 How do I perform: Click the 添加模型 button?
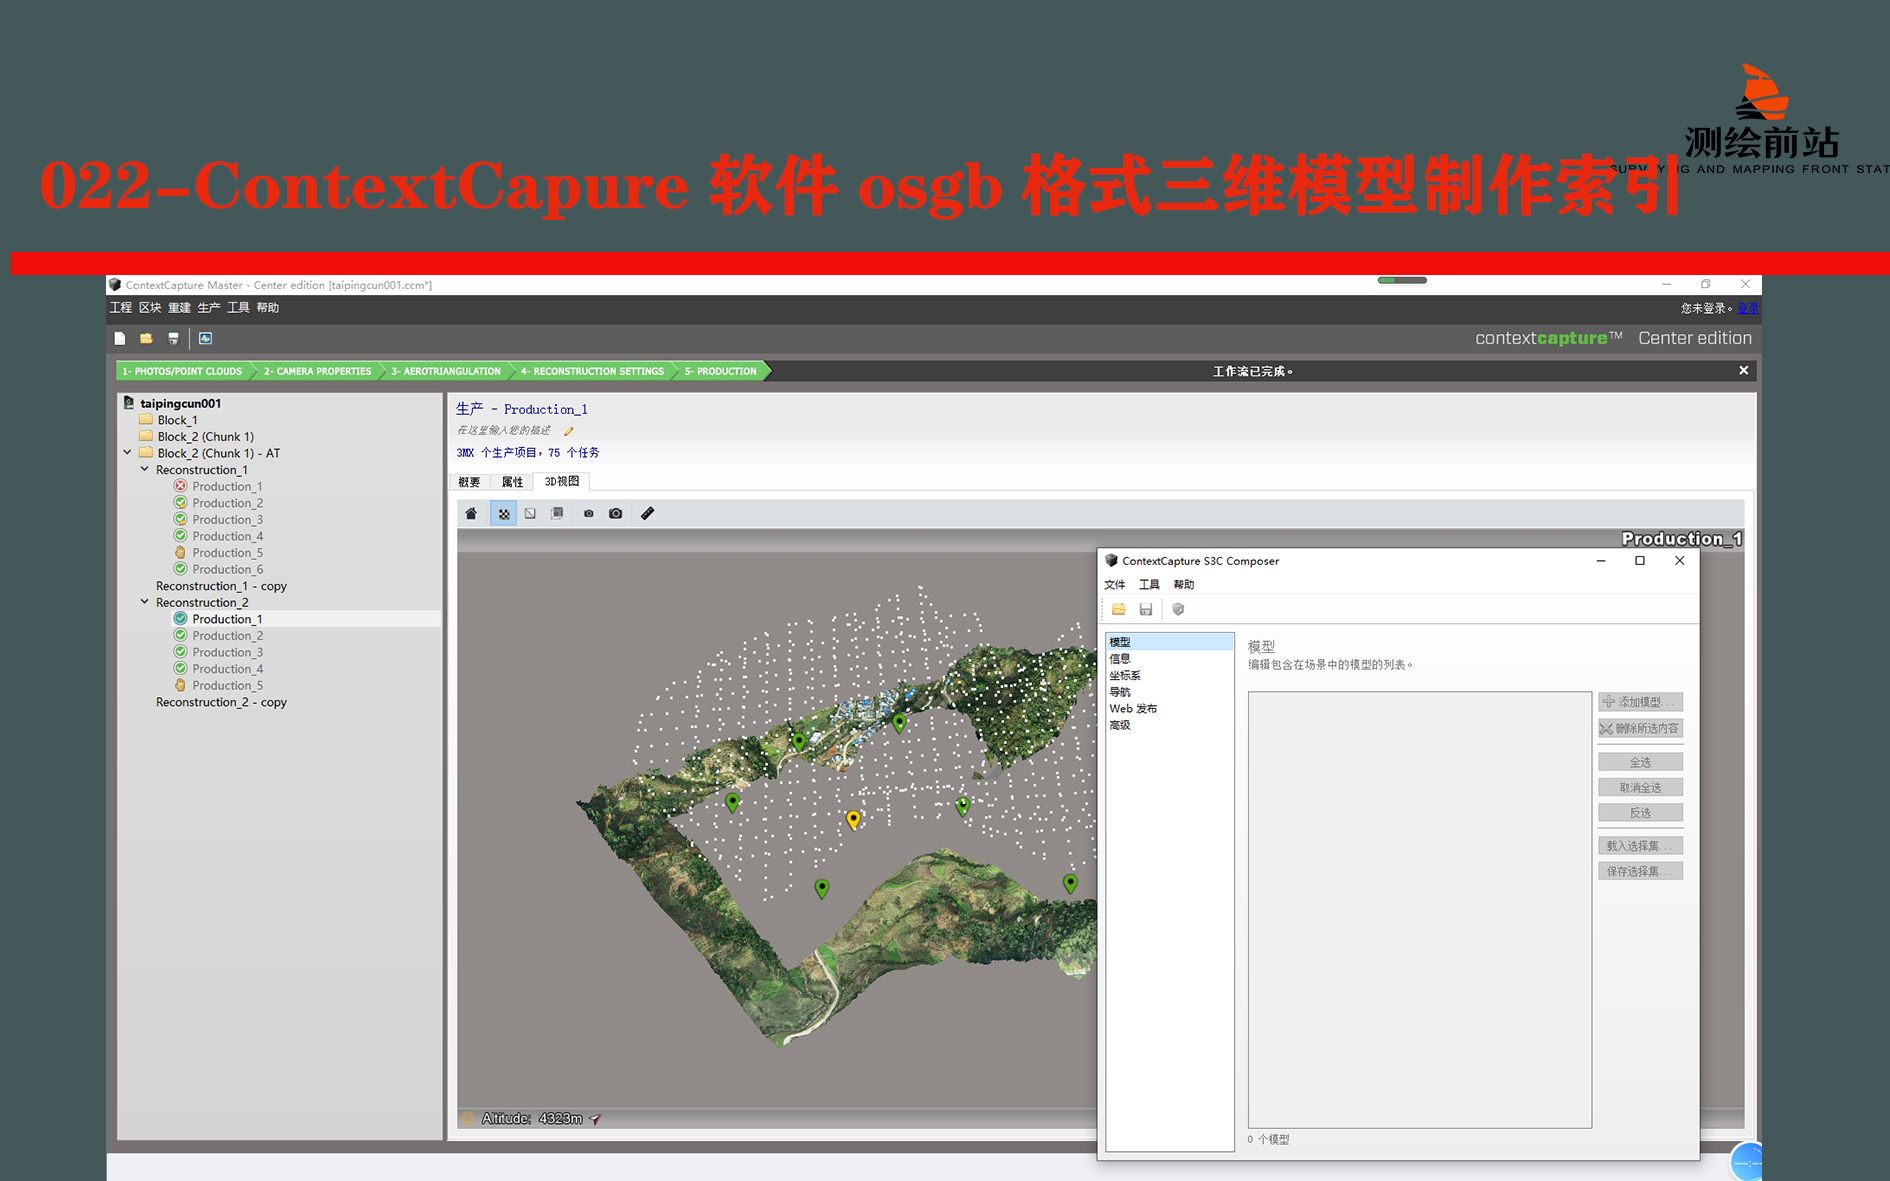[1640, 702]
